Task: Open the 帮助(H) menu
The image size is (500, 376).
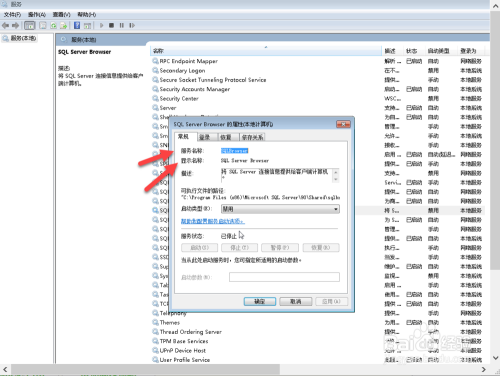Action: 87,15
